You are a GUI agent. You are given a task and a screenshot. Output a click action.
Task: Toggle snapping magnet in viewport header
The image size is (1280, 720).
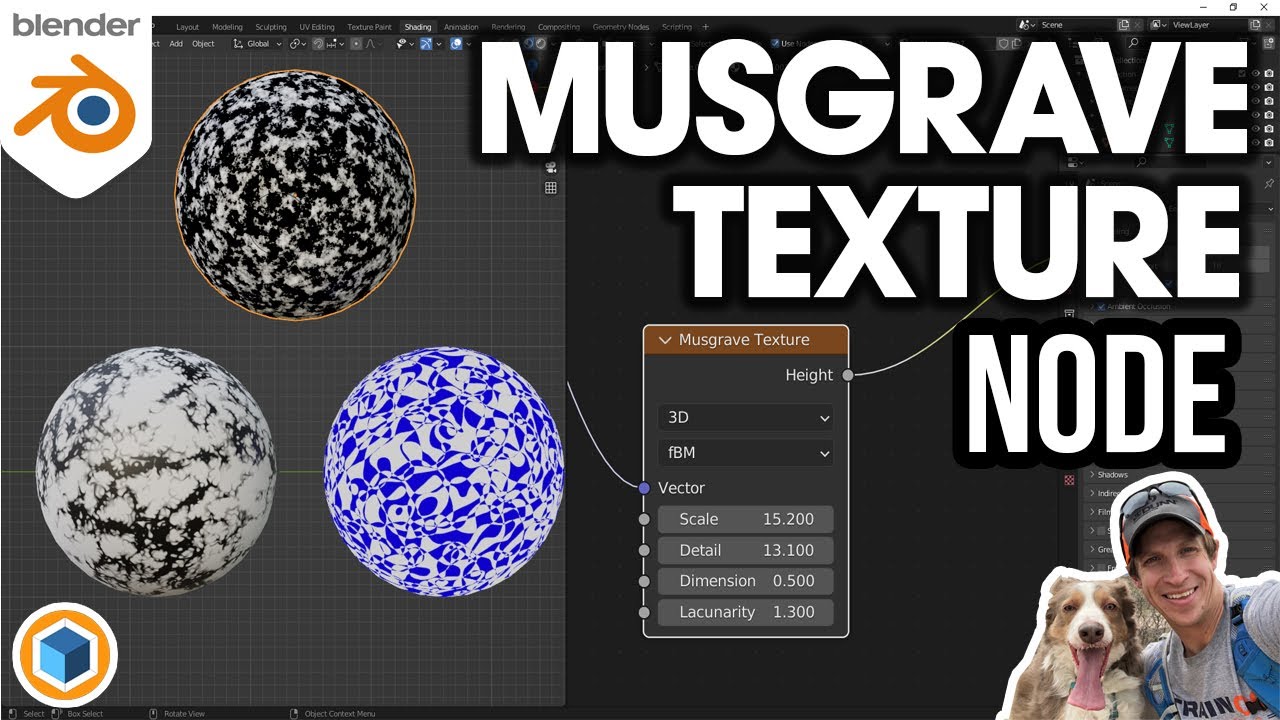pyautogui.click(x=318, y=43)
